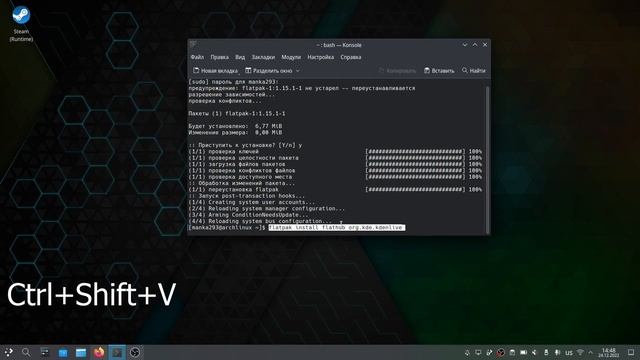Click the manka293@archlinux prompt text

coord(227,227)
